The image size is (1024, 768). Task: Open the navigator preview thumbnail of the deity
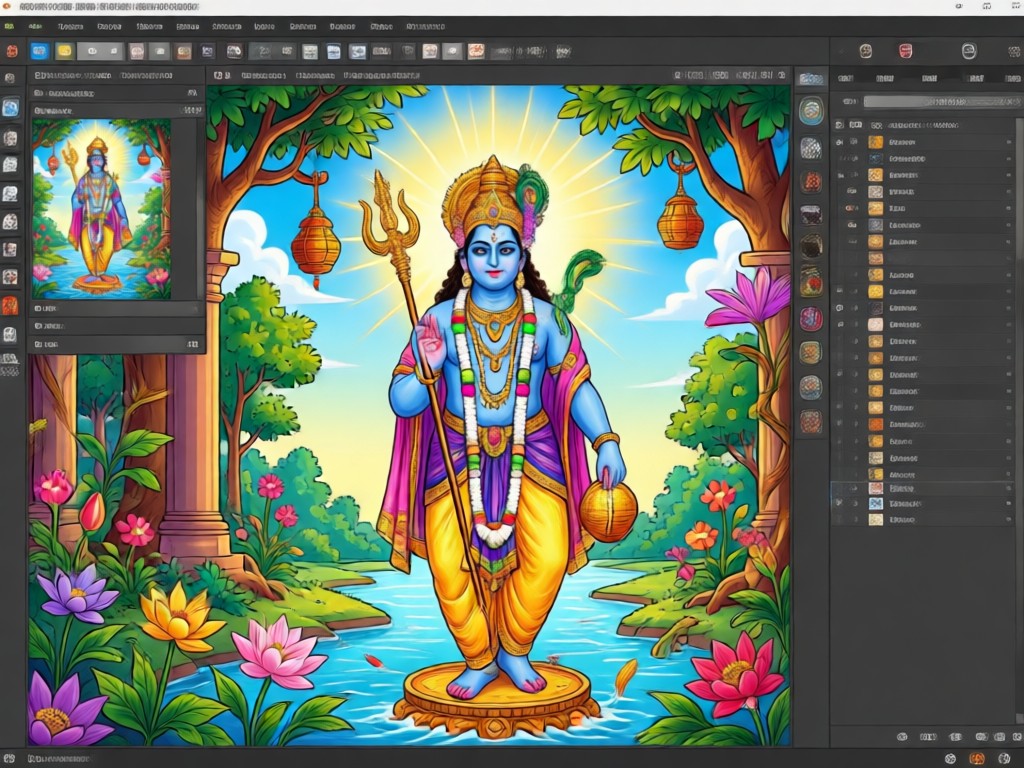pos(101,209)
